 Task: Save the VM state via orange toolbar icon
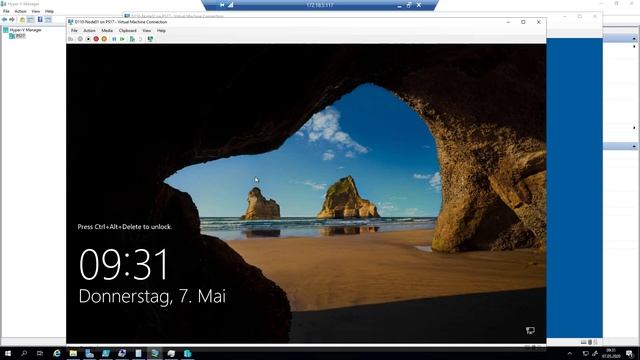click(x=104, y=39)
